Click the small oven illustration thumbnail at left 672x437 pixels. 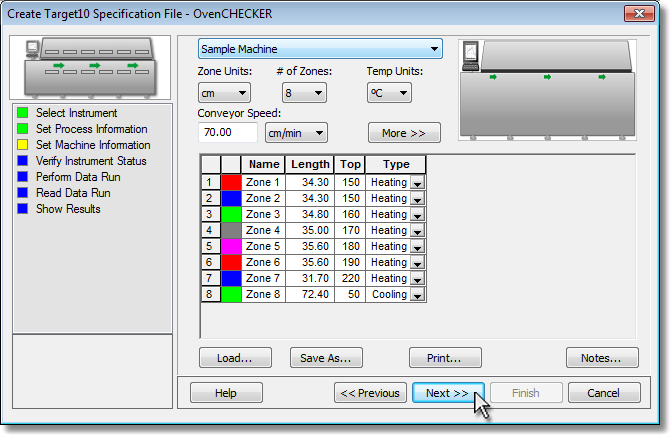click(90, 67)
